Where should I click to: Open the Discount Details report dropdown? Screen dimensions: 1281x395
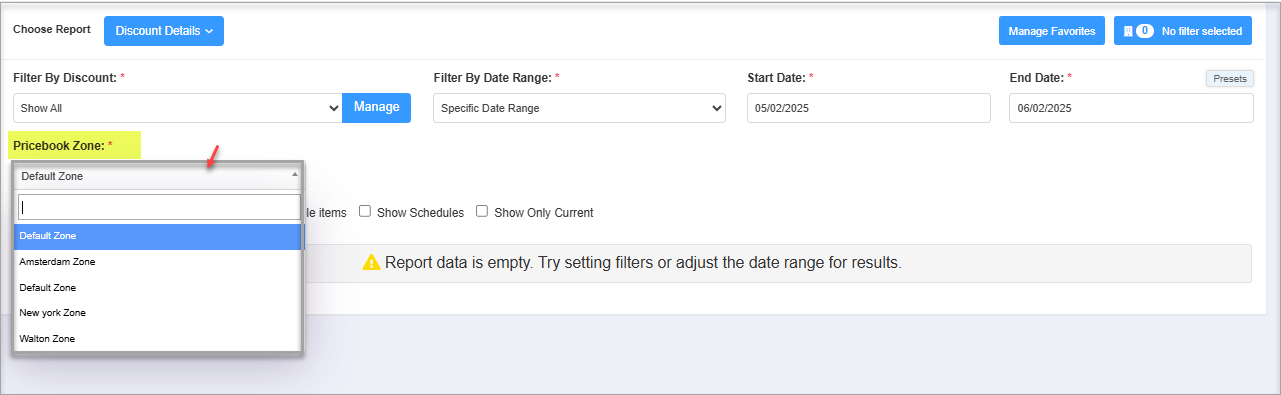(164, 31)
